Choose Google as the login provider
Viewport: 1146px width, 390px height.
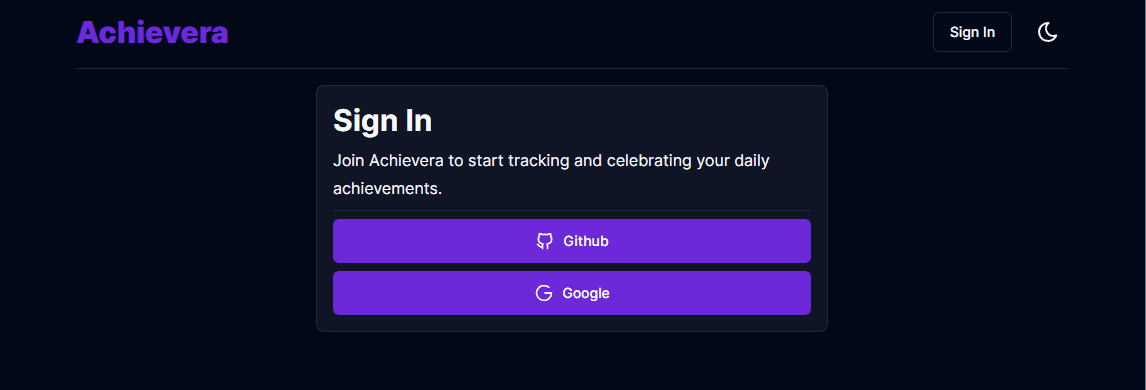click(572, 293)
